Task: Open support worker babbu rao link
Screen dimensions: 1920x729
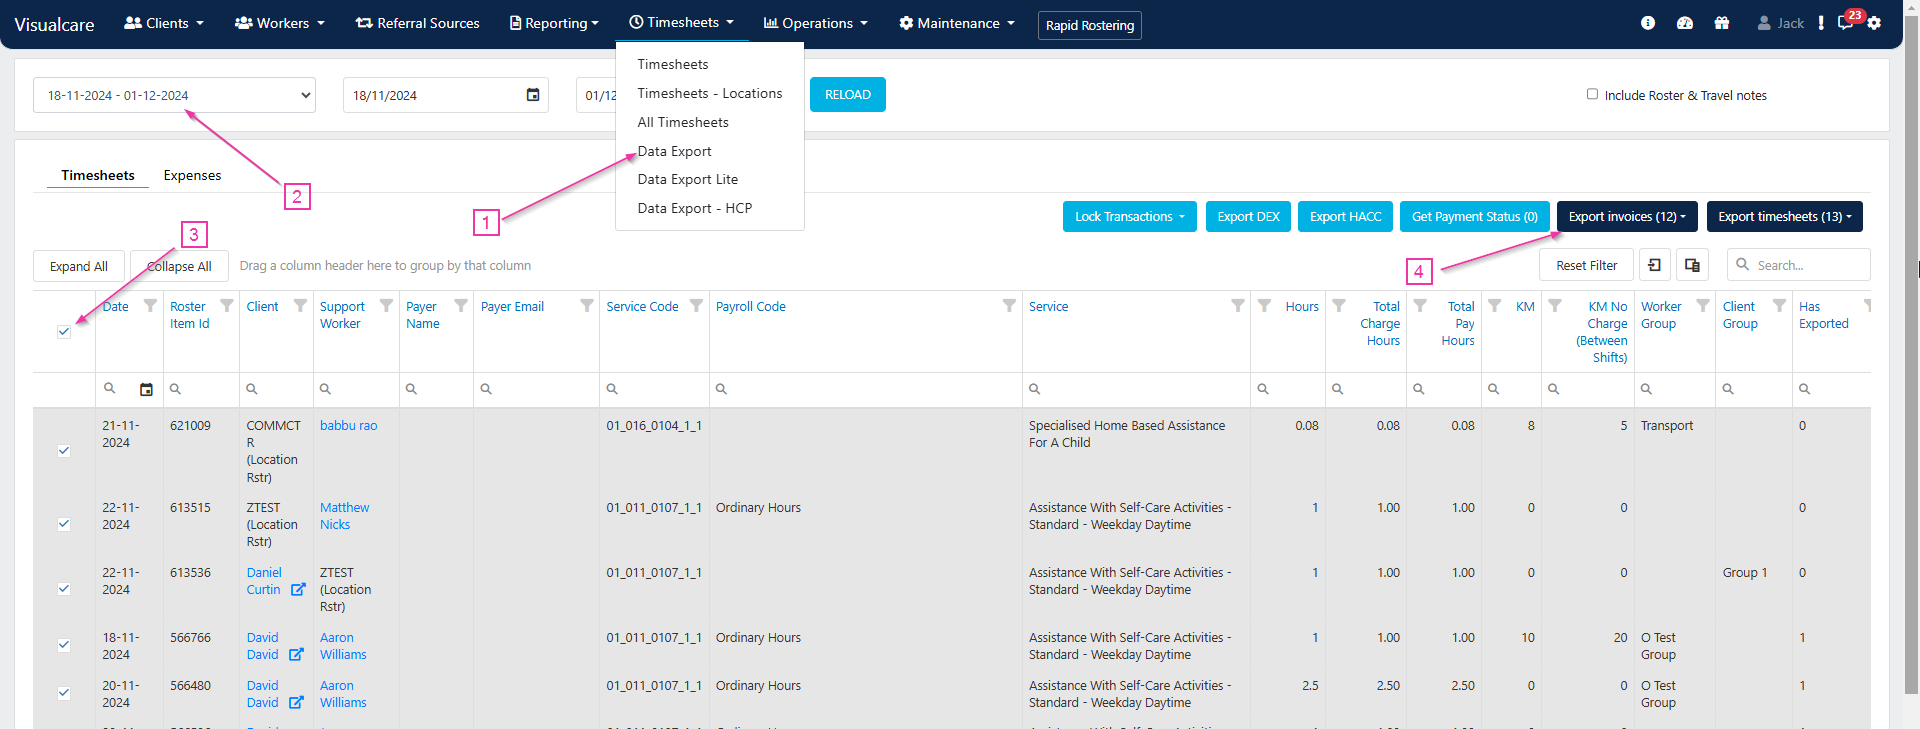Action: (348, 425)
